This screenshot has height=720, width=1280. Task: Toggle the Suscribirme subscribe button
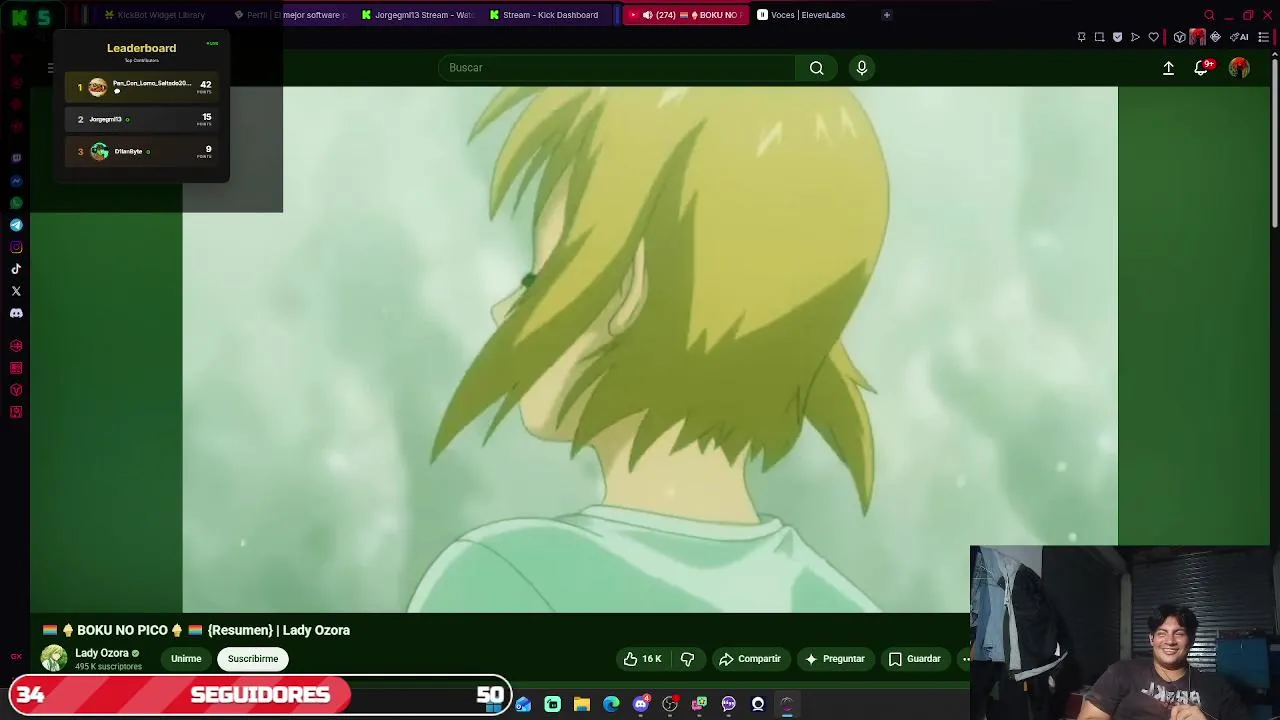pyautogui.click(x=253, y=659)
